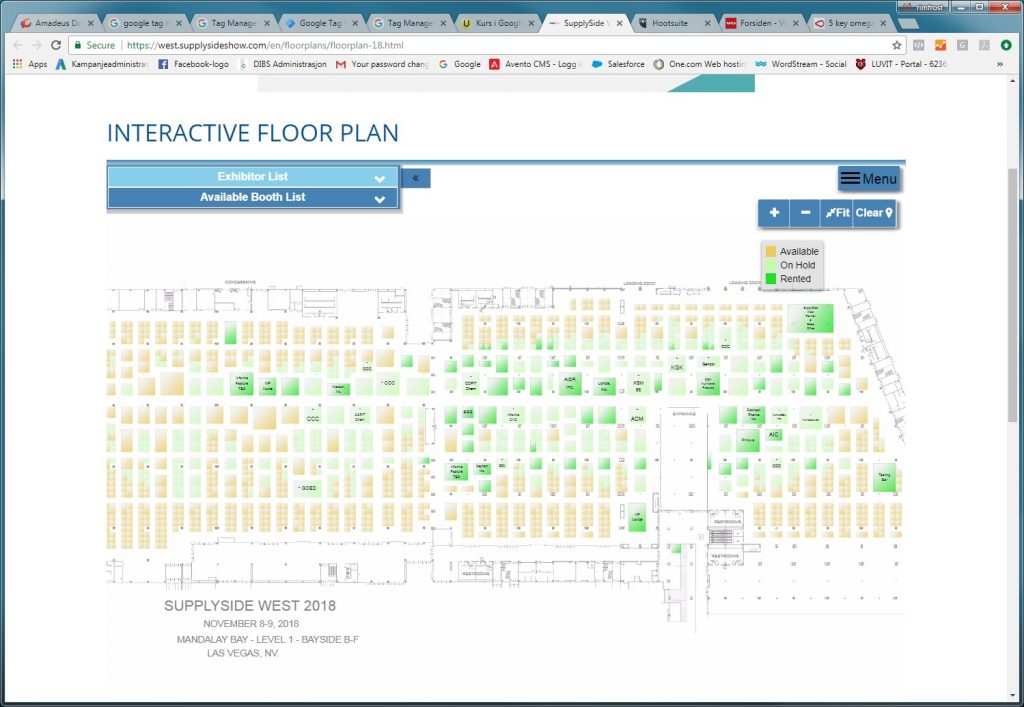
Task: Switch to the Kurs i Google tab
Action: (x=498, y=23)
